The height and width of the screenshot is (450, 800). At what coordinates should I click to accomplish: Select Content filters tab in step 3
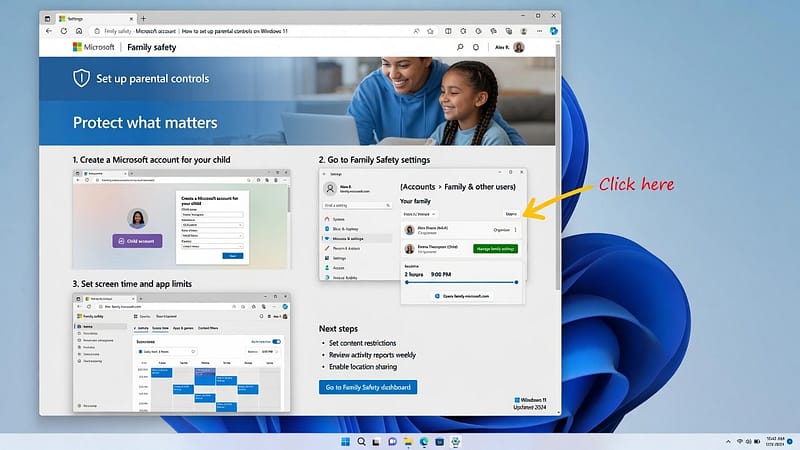pos(208,329)
